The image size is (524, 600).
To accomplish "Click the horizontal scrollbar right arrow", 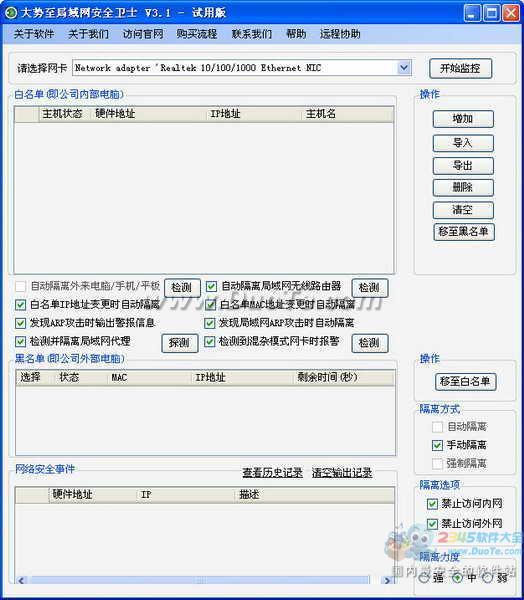I will (387, 580).
